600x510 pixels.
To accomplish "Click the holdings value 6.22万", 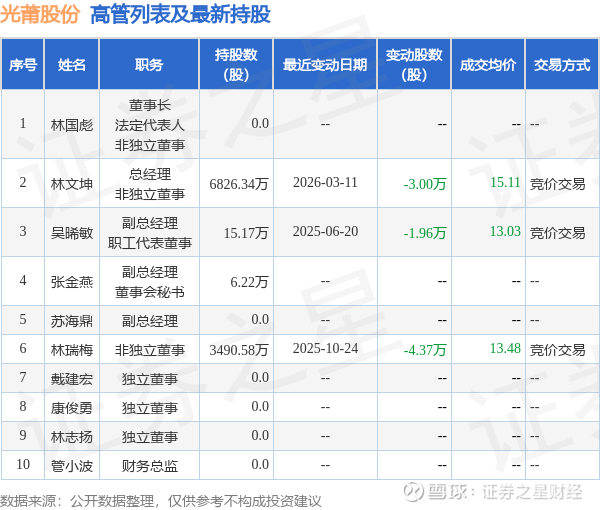I will coord(249,282).
